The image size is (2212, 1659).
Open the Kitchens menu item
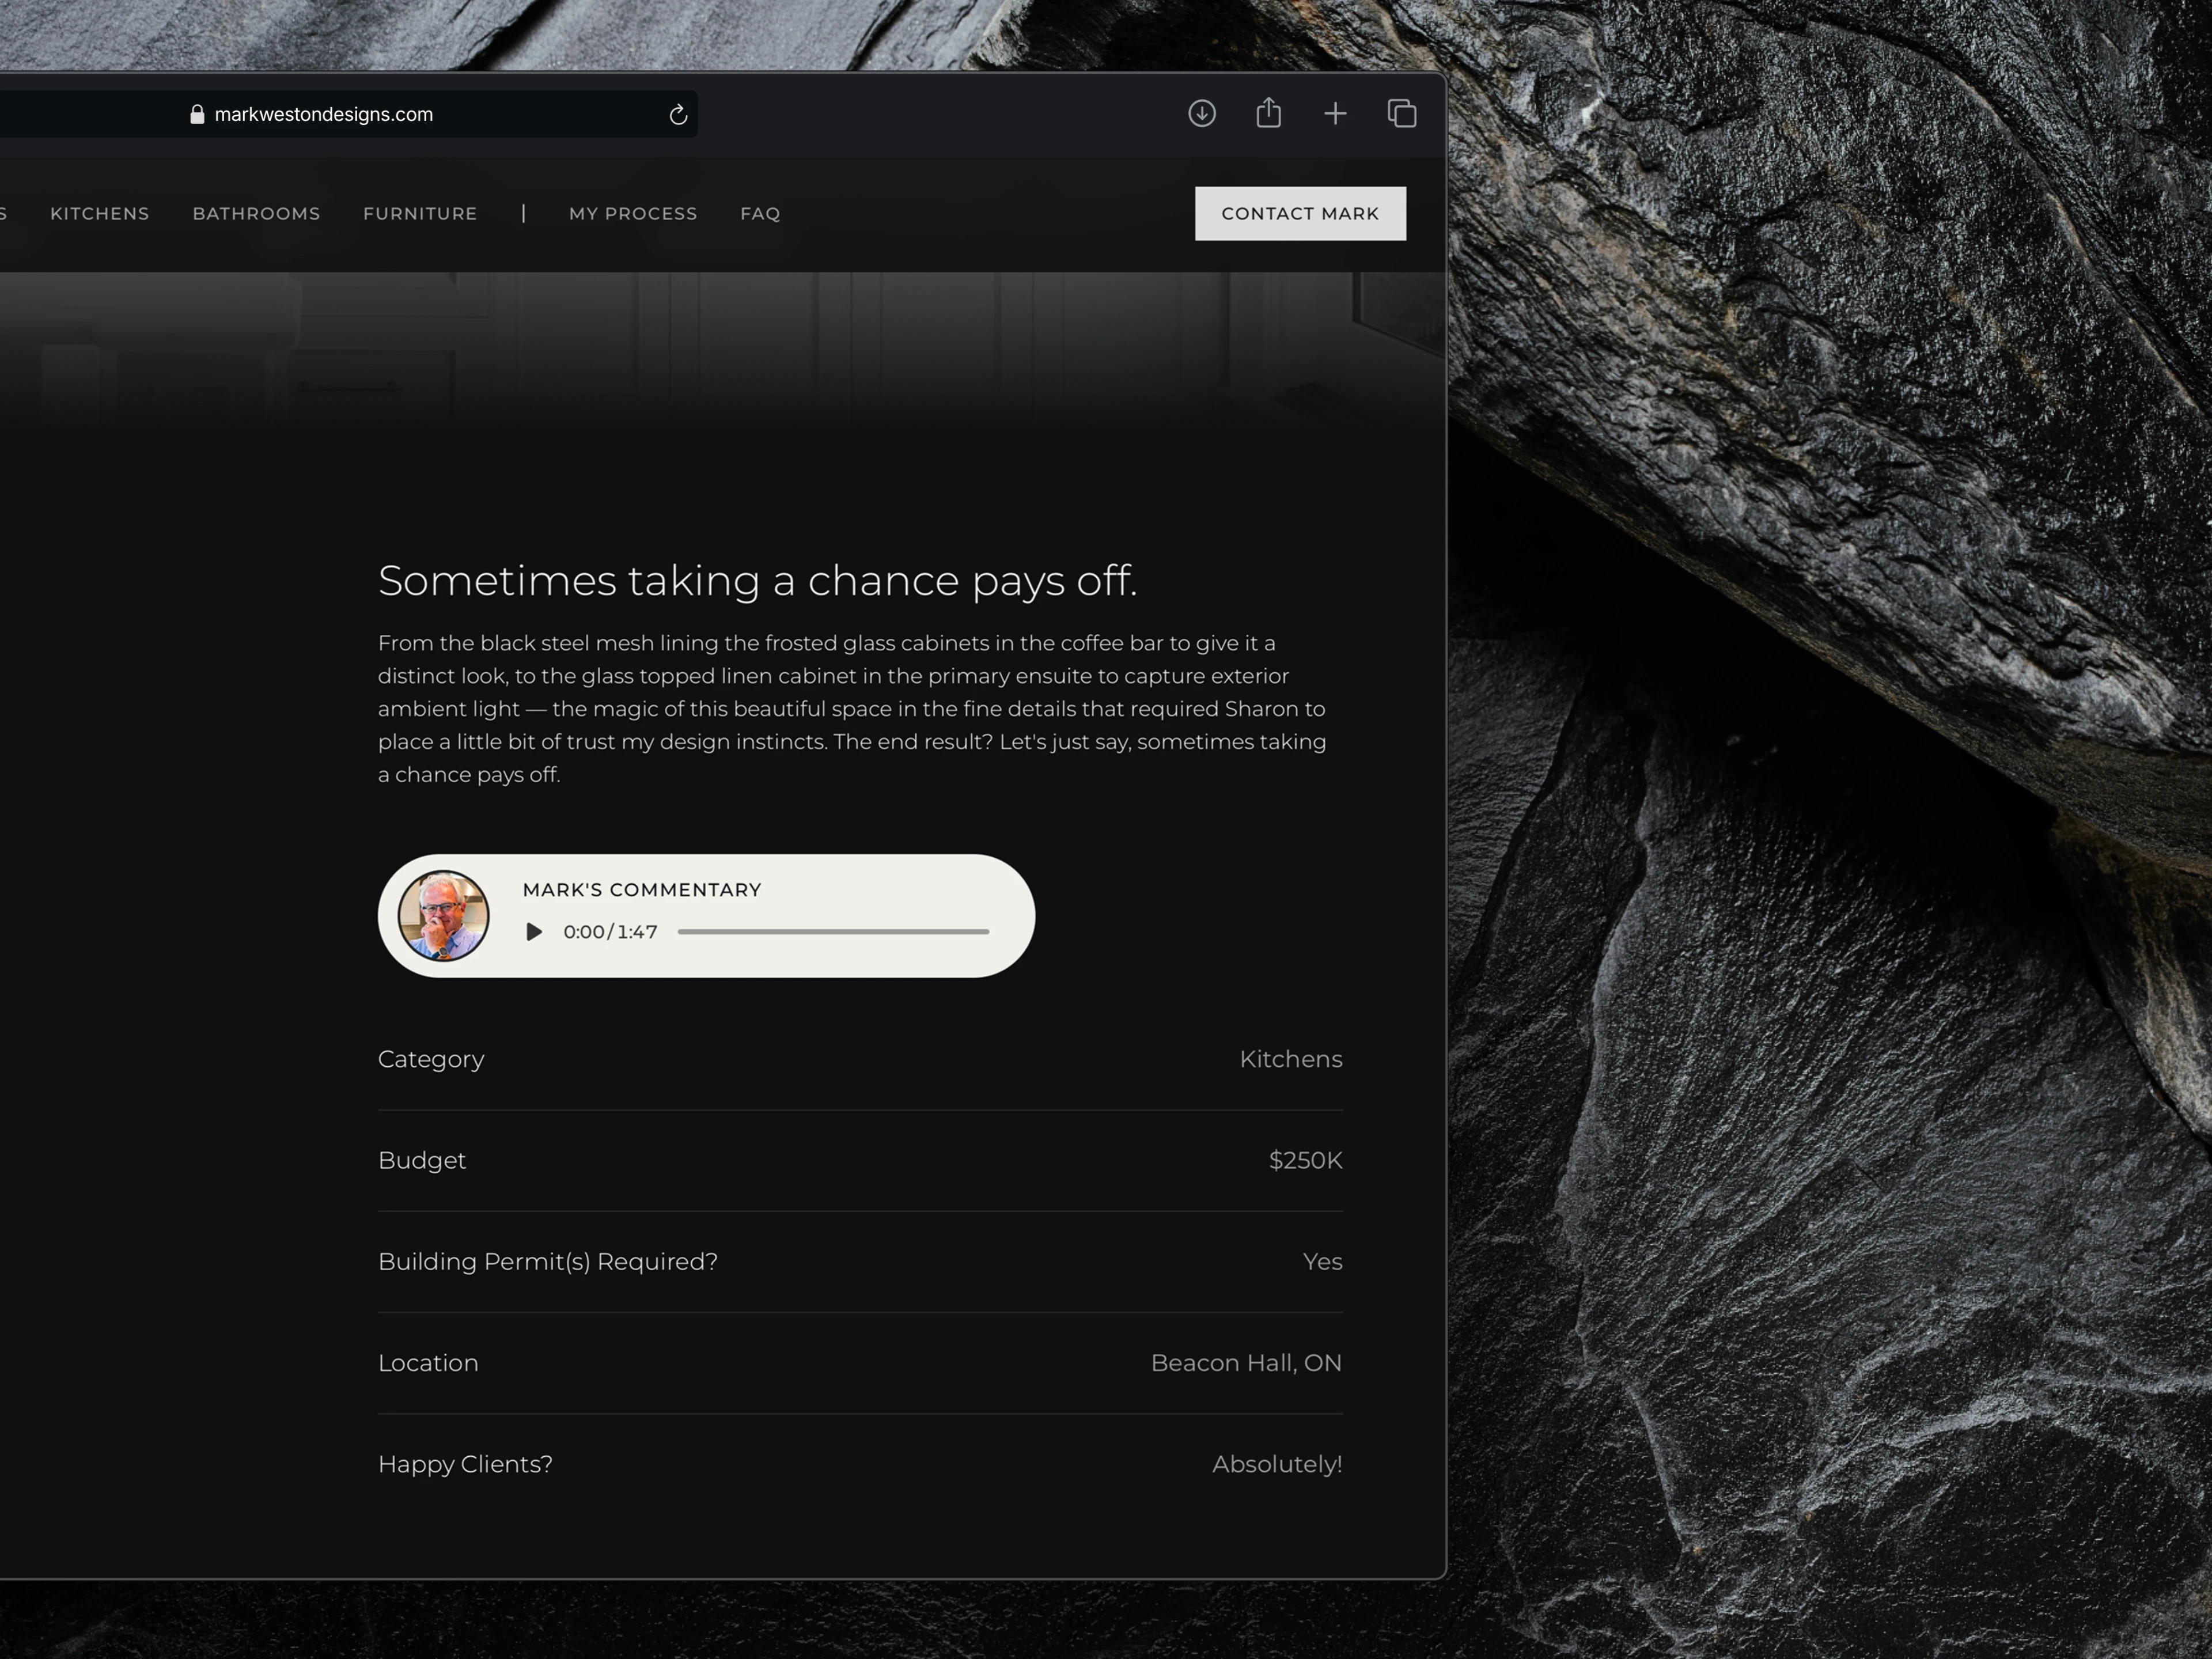click(100, 213)
